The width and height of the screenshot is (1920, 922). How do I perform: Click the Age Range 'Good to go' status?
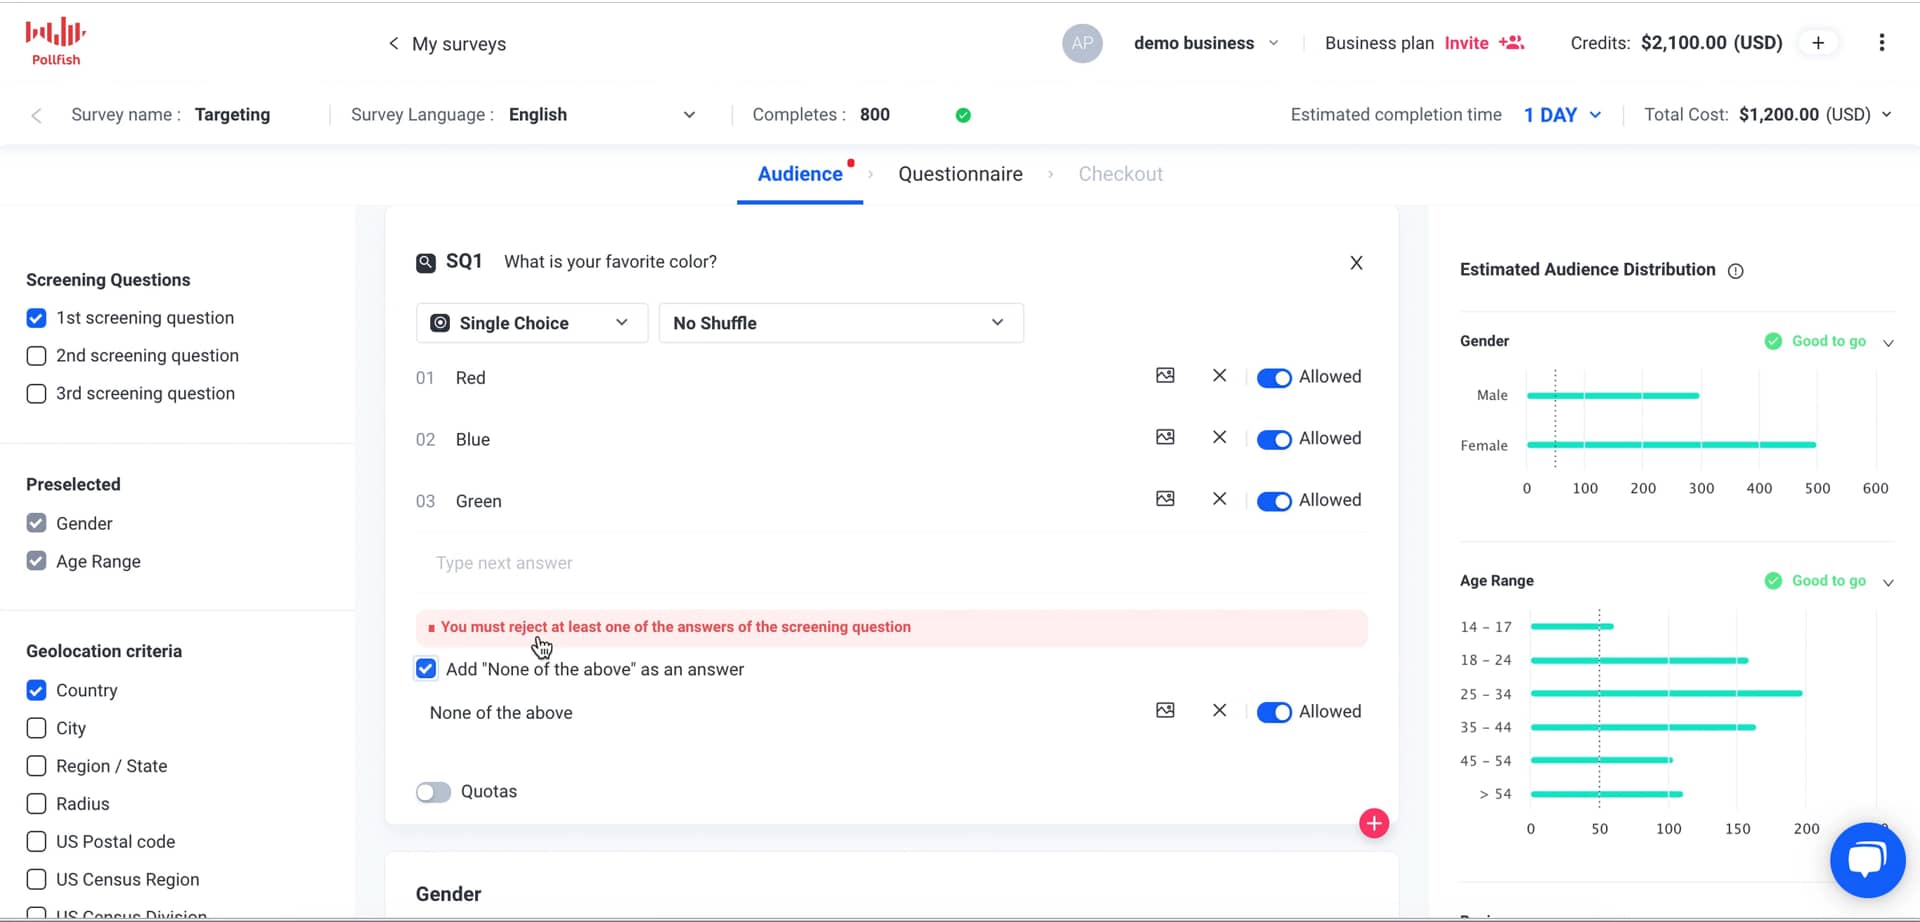1816,581
